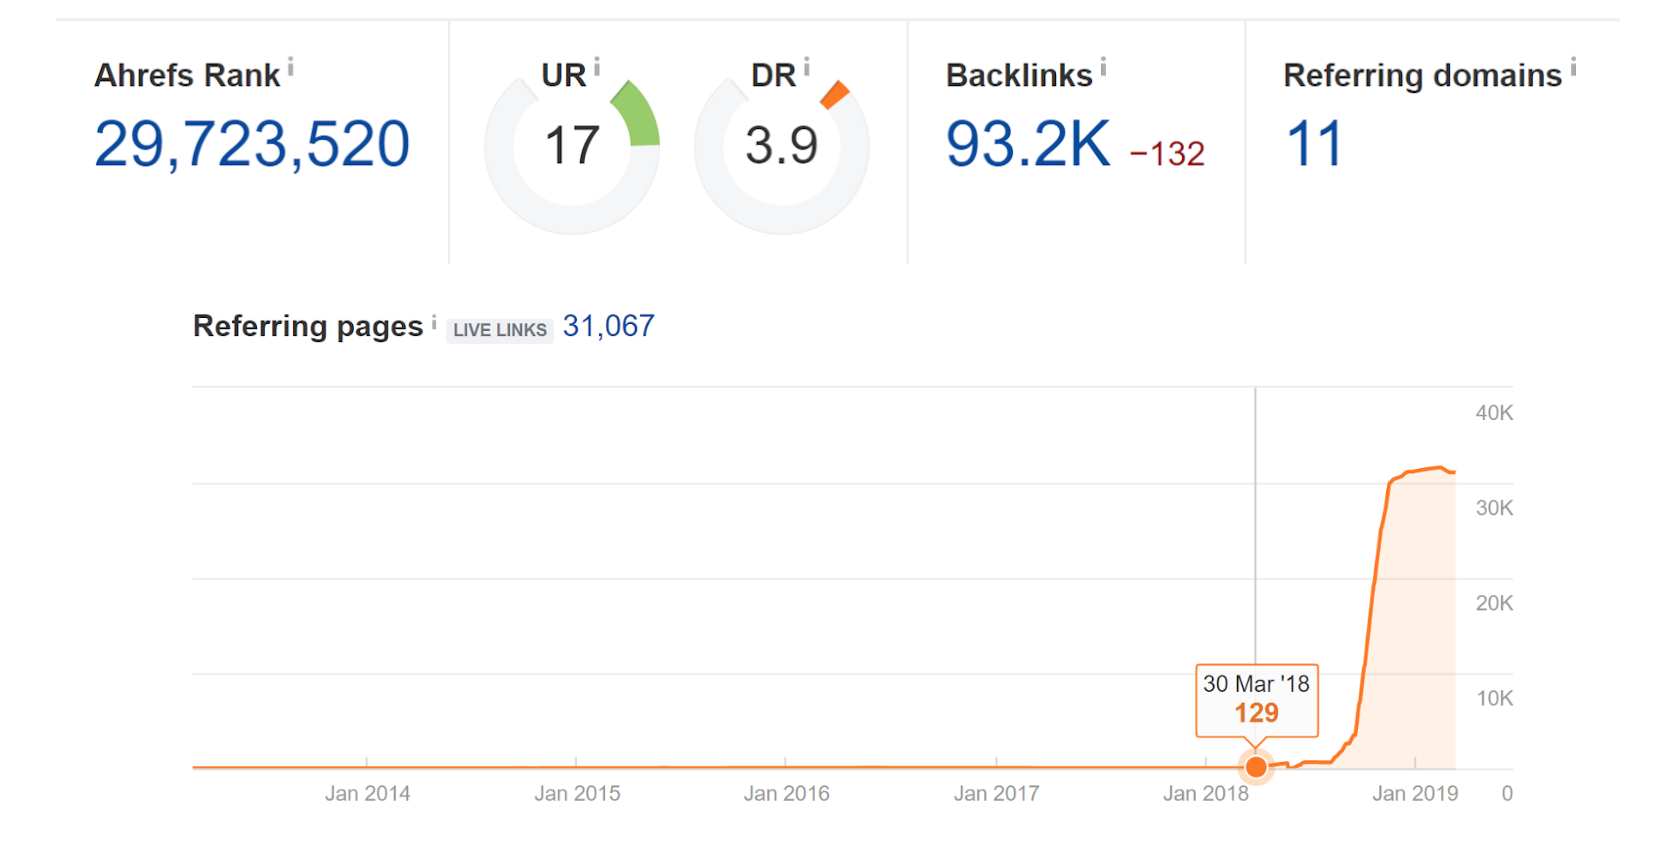Show the Backlinks info tooltip icon

tap(1103, 67)
